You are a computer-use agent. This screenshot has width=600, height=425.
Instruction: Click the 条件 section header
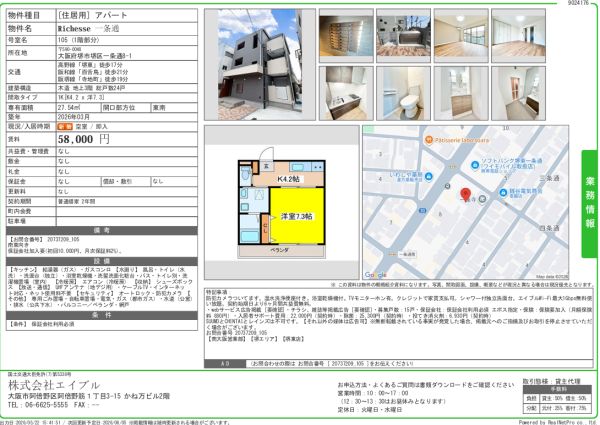pyautogui.click(x=102, y=315)
